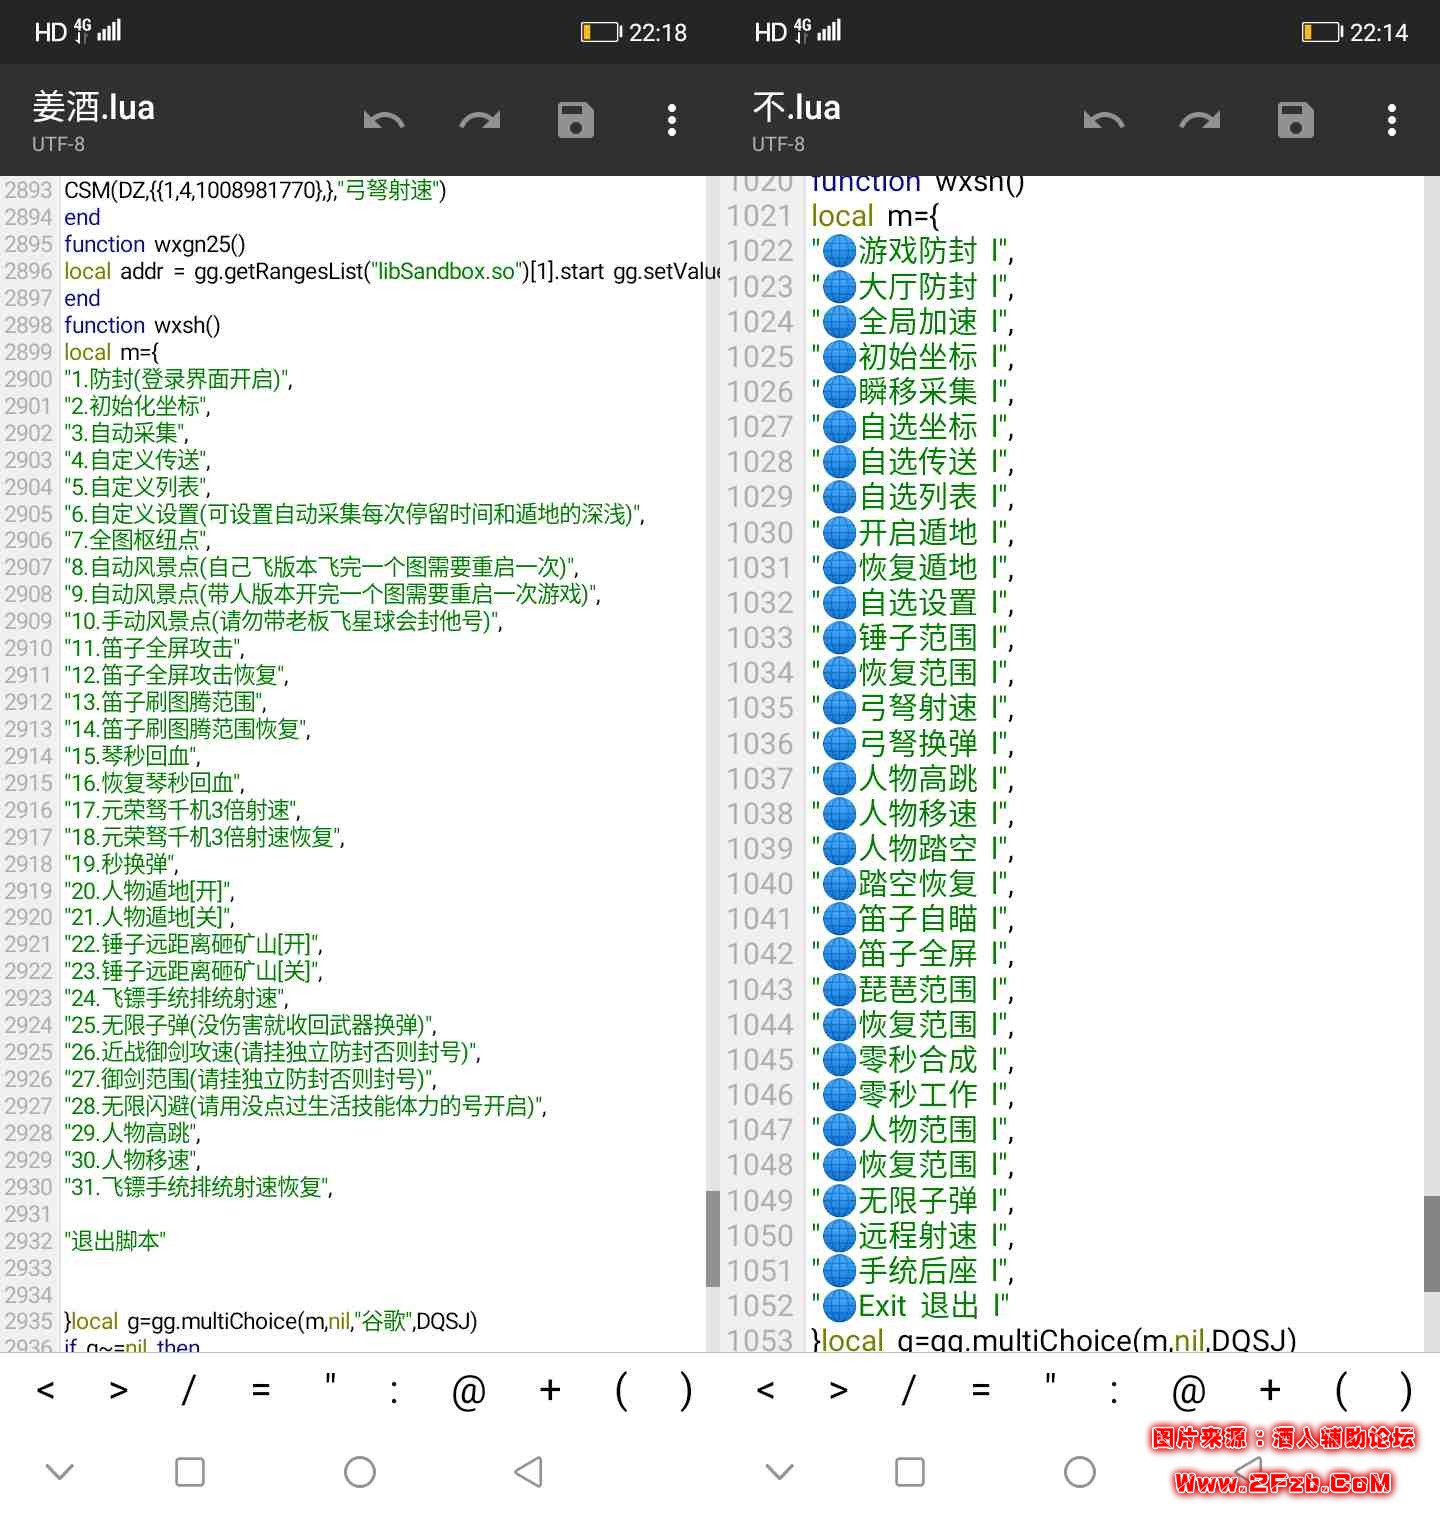Screen dimensions: 1440x1520
Task: Insert '=' symbol in 不.lua editor
Action: click(x=981, y=1389)
